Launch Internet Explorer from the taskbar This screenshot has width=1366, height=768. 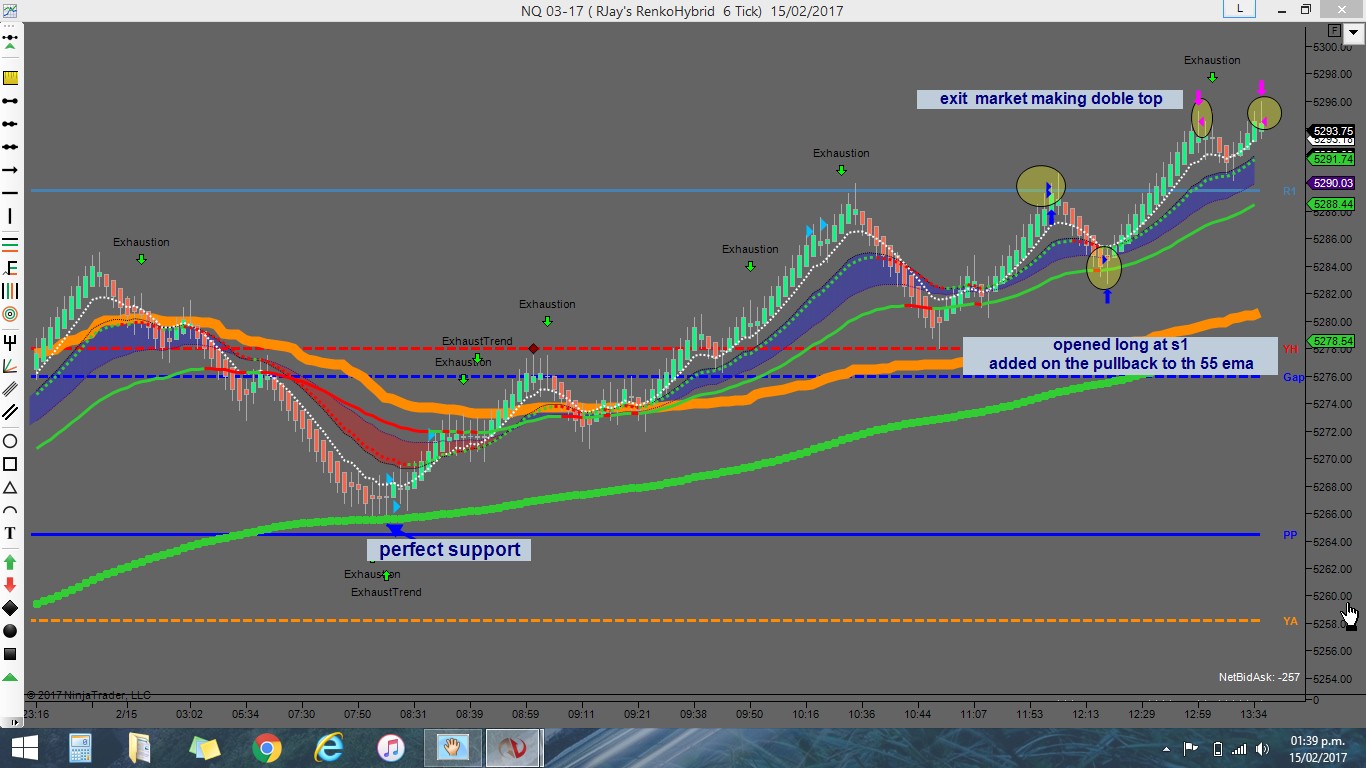pos(328,748)
